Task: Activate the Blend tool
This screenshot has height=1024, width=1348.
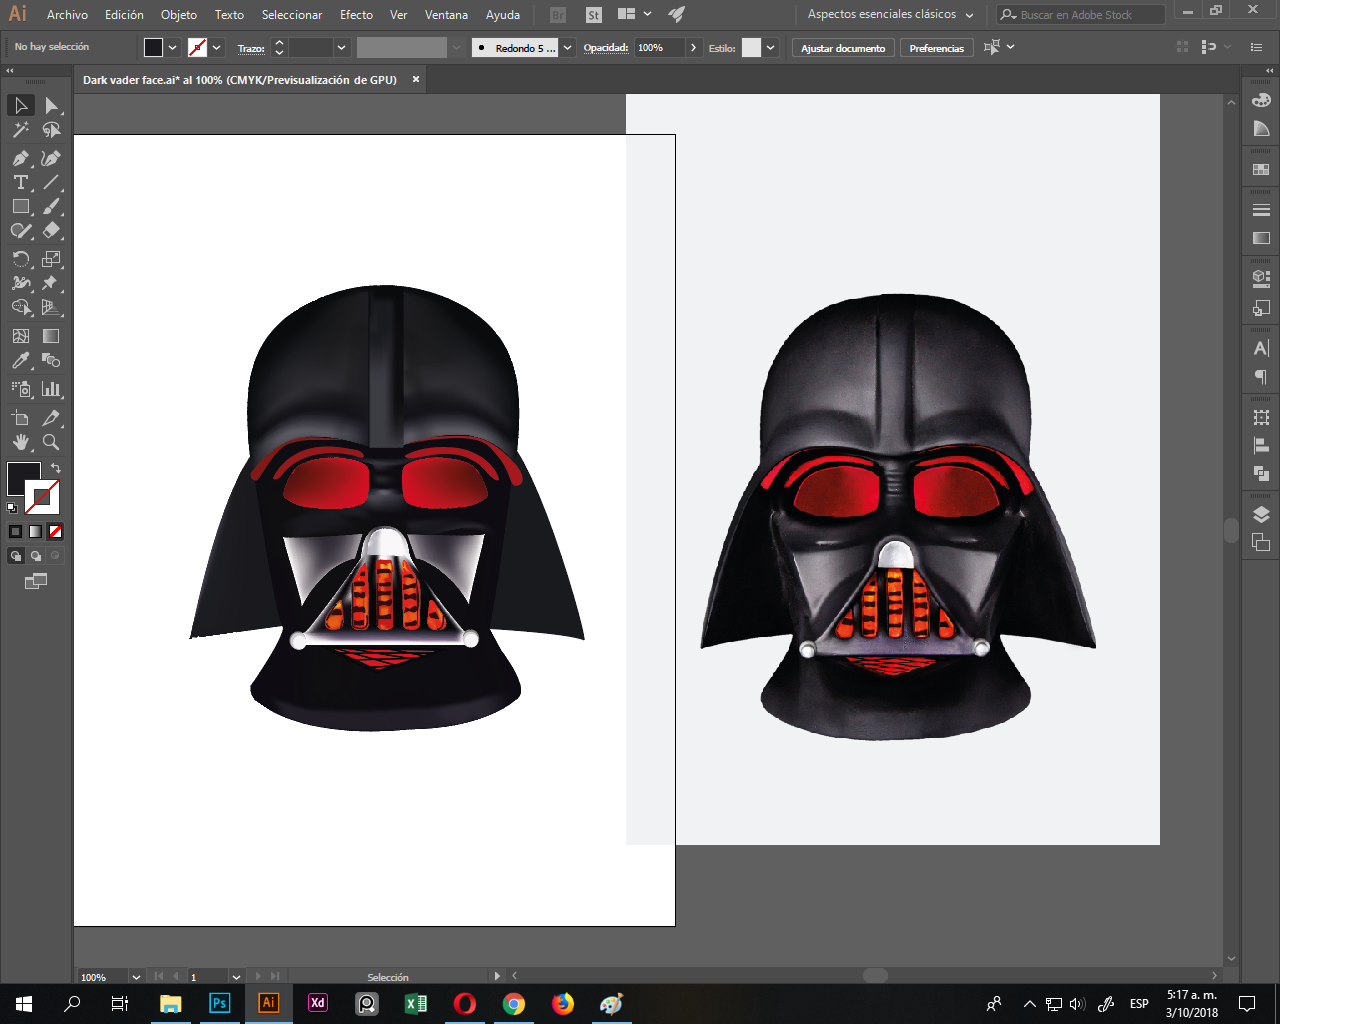Action: [x=52, y=360]
